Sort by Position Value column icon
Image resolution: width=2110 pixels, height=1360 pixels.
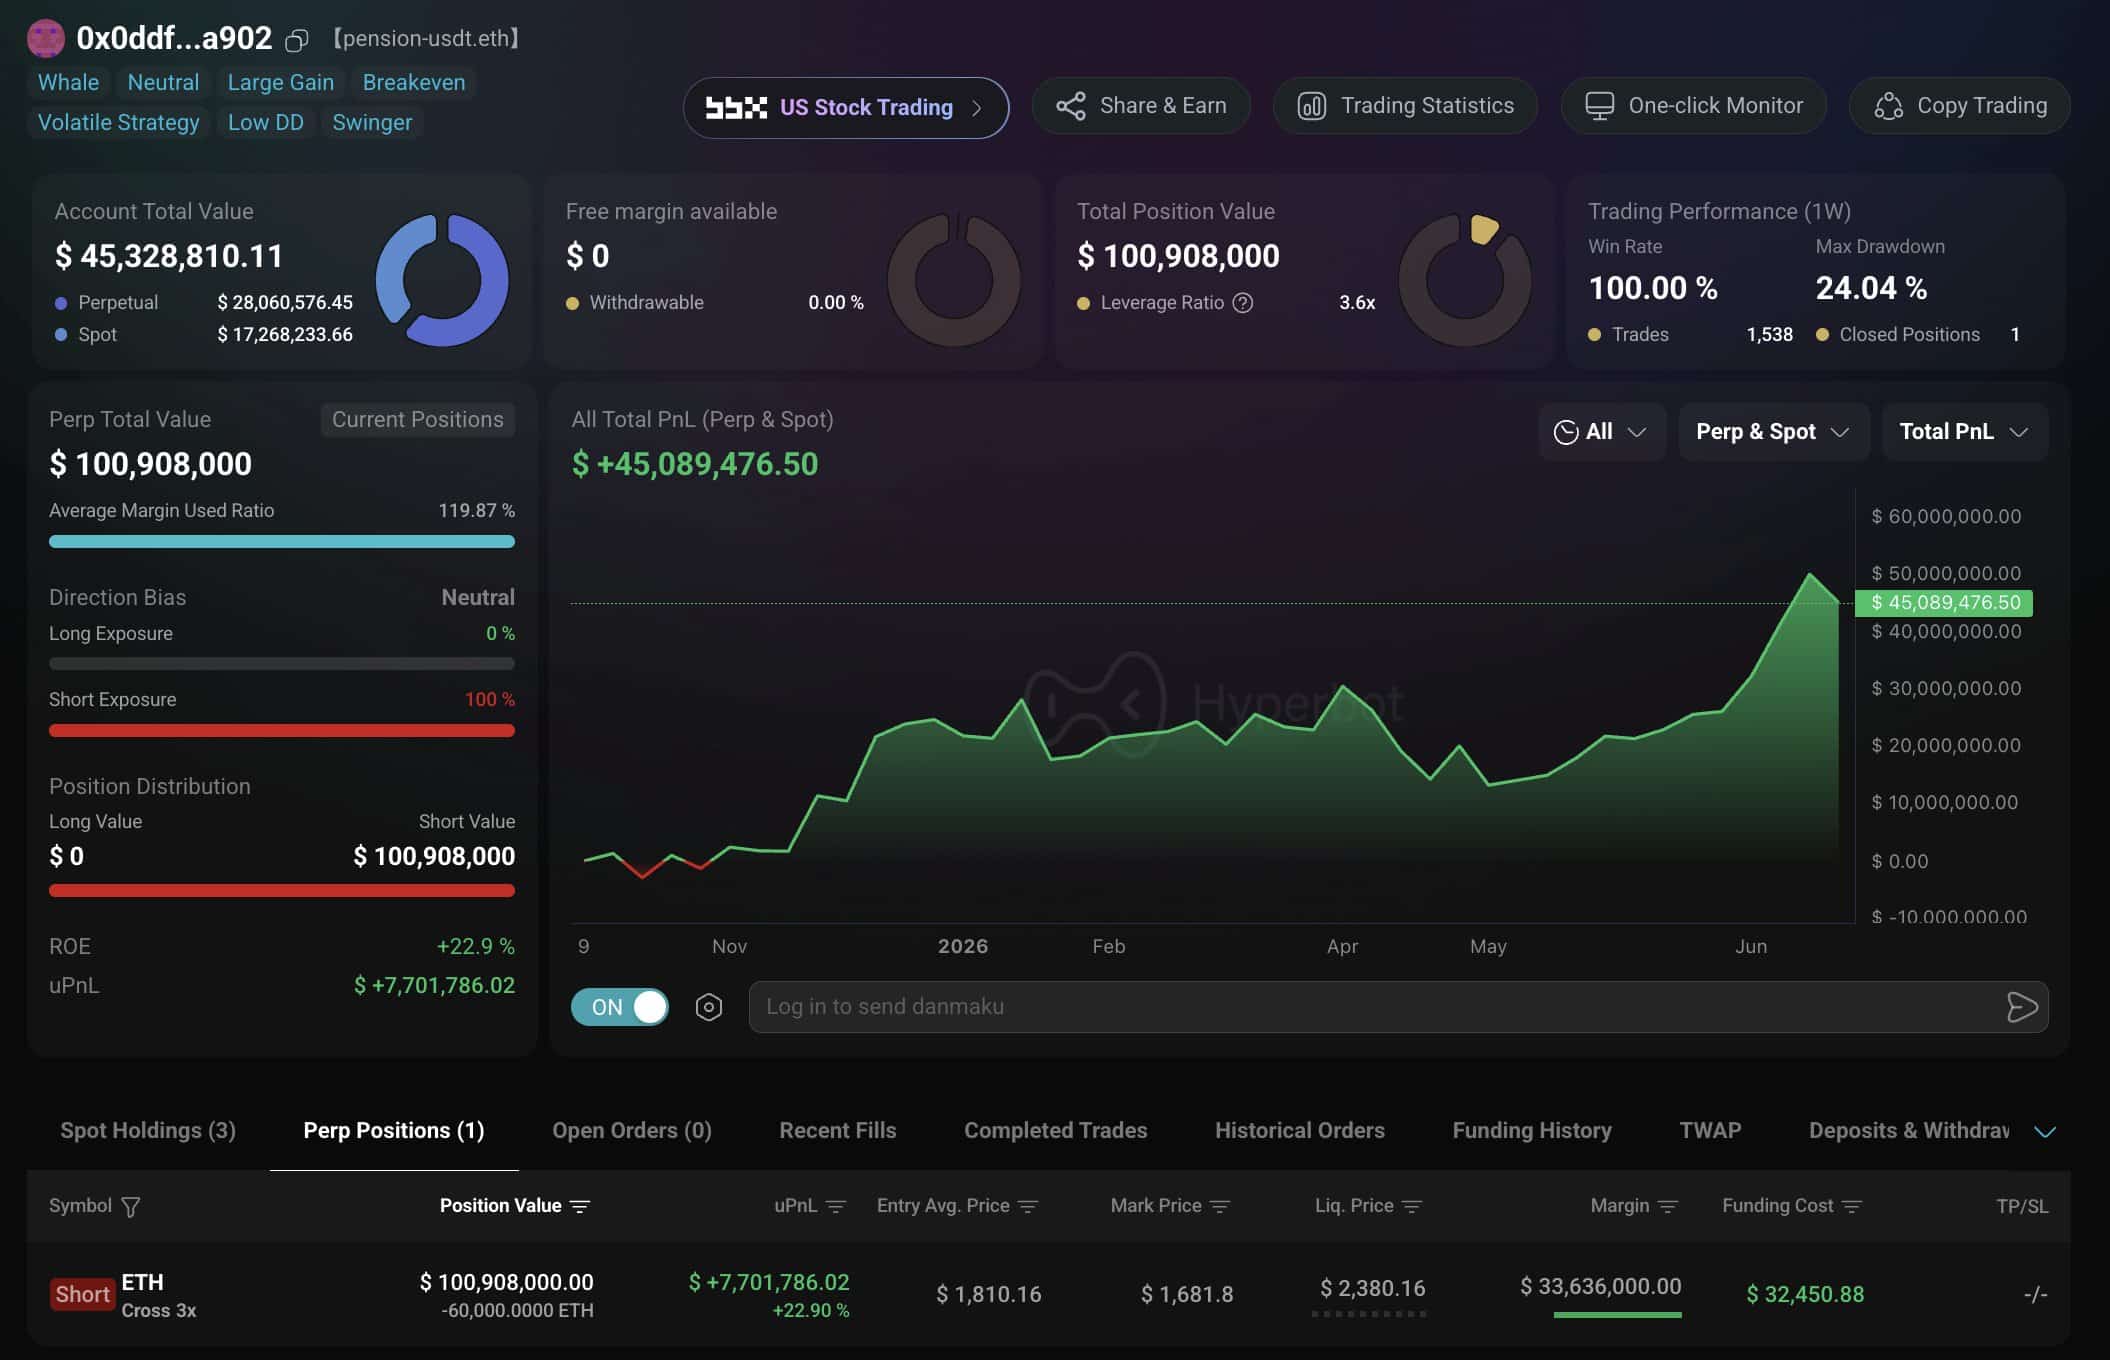(580, 1207)
